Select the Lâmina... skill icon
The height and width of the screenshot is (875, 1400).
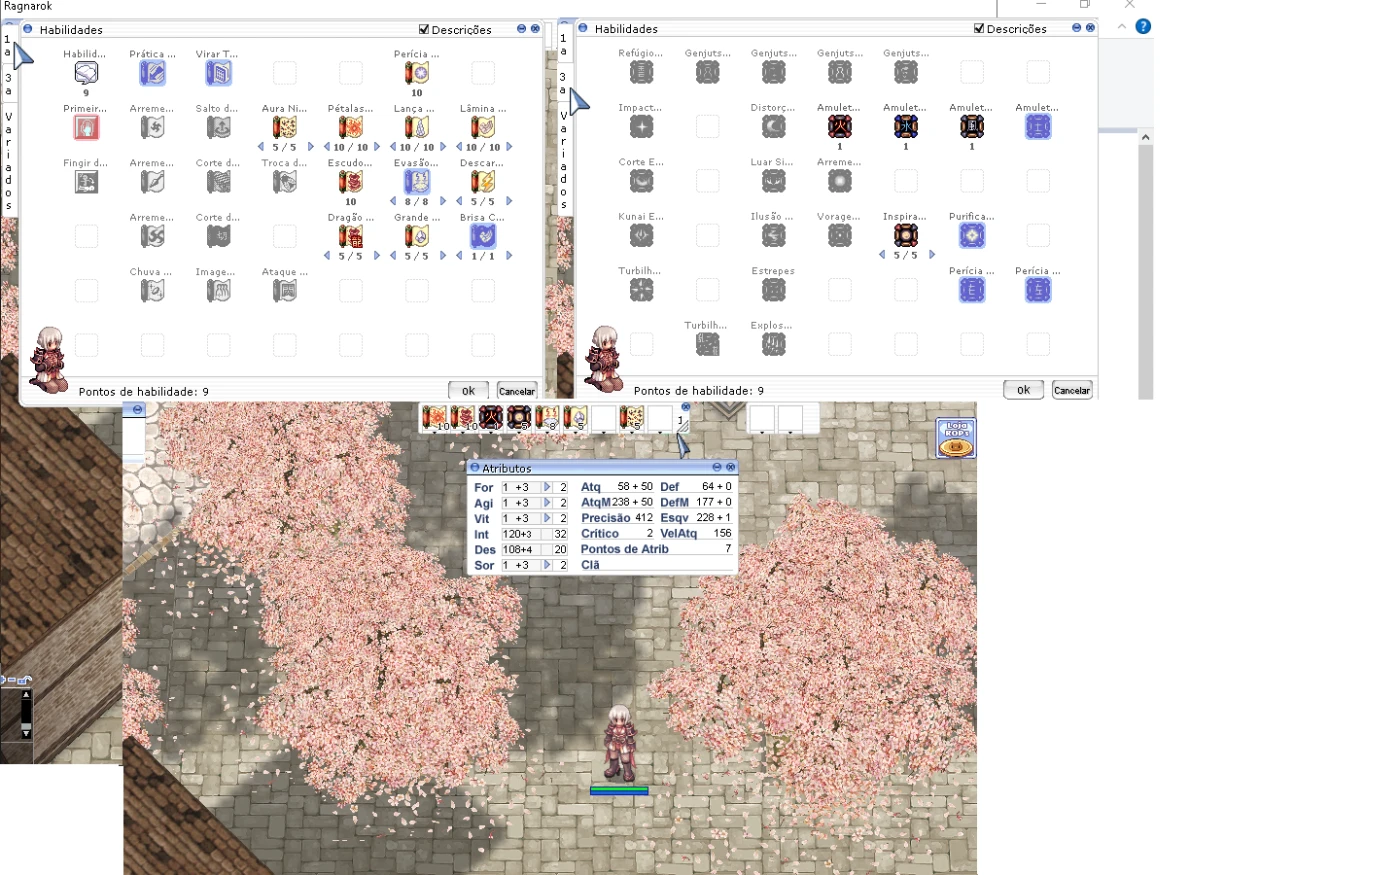coord(482,127)
